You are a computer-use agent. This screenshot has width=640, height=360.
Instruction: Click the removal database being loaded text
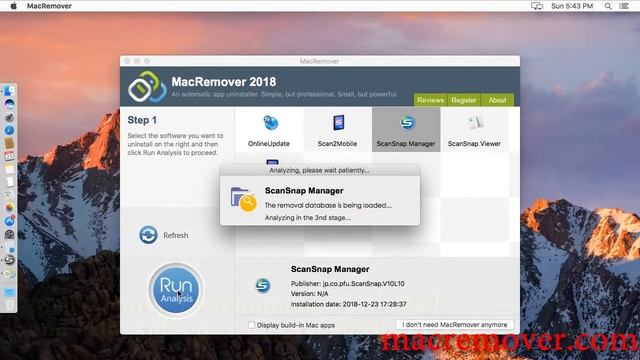tap(328, 205)
